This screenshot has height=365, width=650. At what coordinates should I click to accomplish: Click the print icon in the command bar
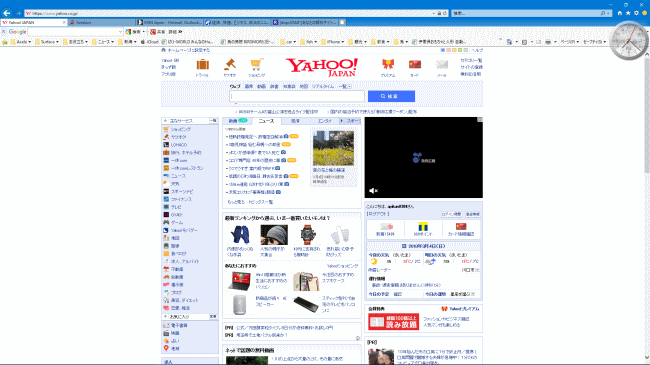(x=548, y=42)
